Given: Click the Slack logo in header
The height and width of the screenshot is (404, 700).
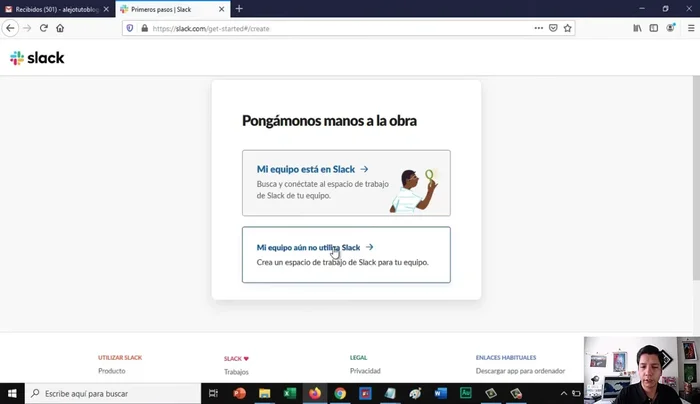Looking at the screenshot, I should [37, 58].
